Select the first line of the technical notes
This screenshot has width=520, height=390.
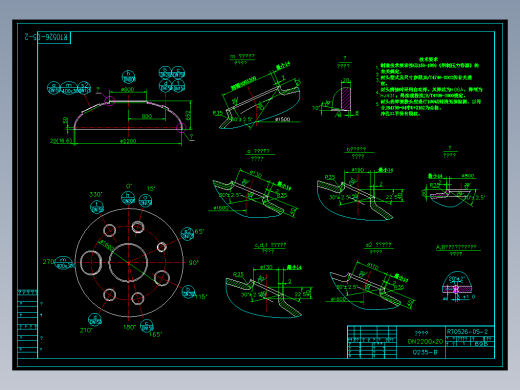[430, 65]
